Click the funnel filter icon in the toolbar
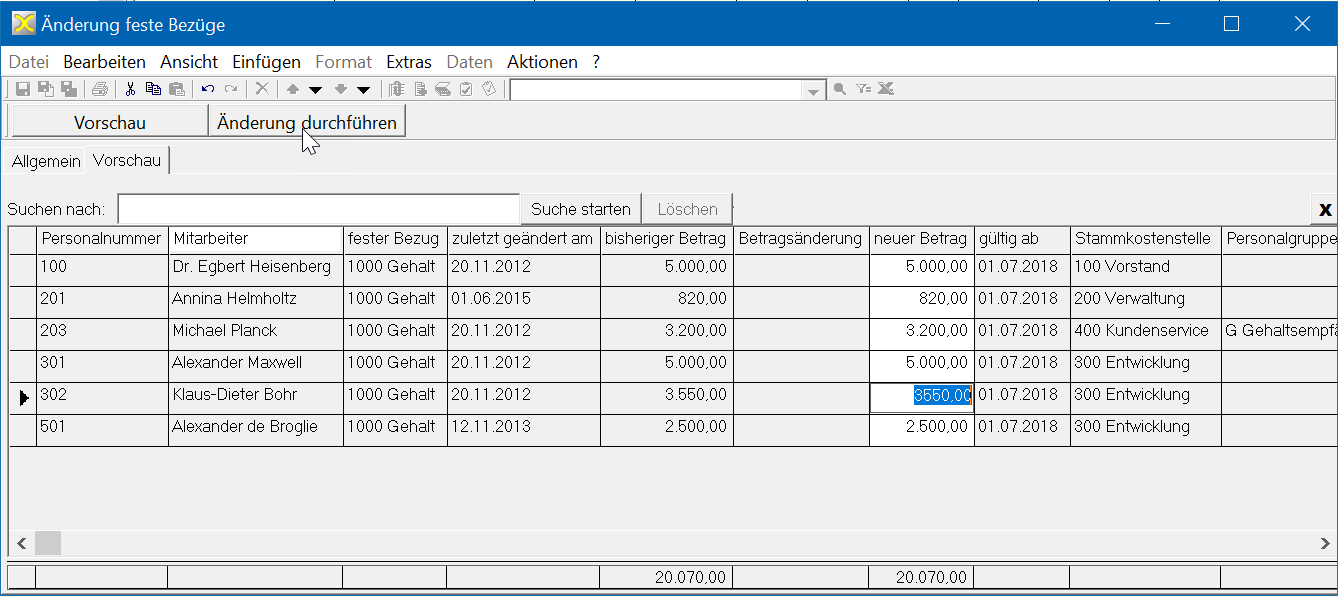Screen dimensions: 1338x596 (864, 89)
